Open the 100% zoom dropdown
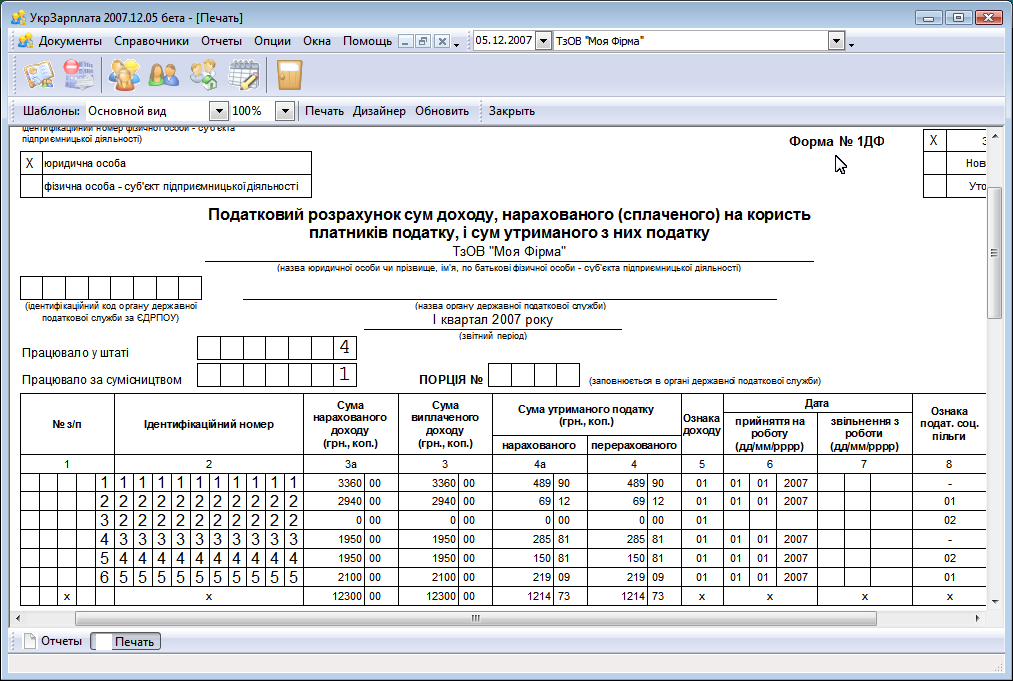This screenshot has height=681, width=1013. coord(284,111)
